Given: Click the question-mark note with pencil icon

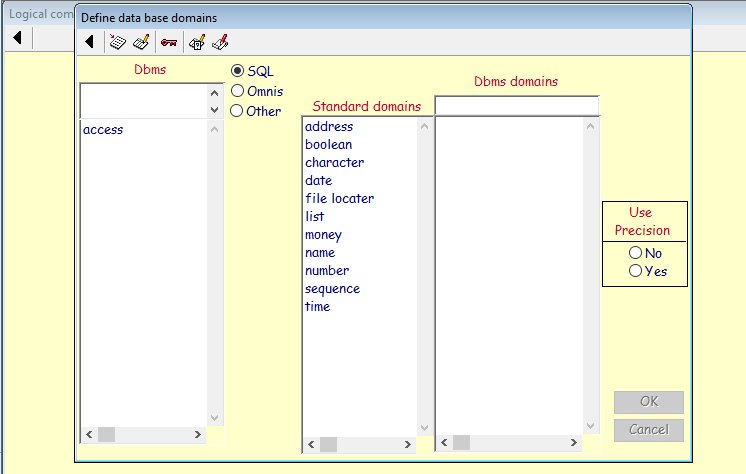Looking at the screenshot, I should click(x=197, y=42).
